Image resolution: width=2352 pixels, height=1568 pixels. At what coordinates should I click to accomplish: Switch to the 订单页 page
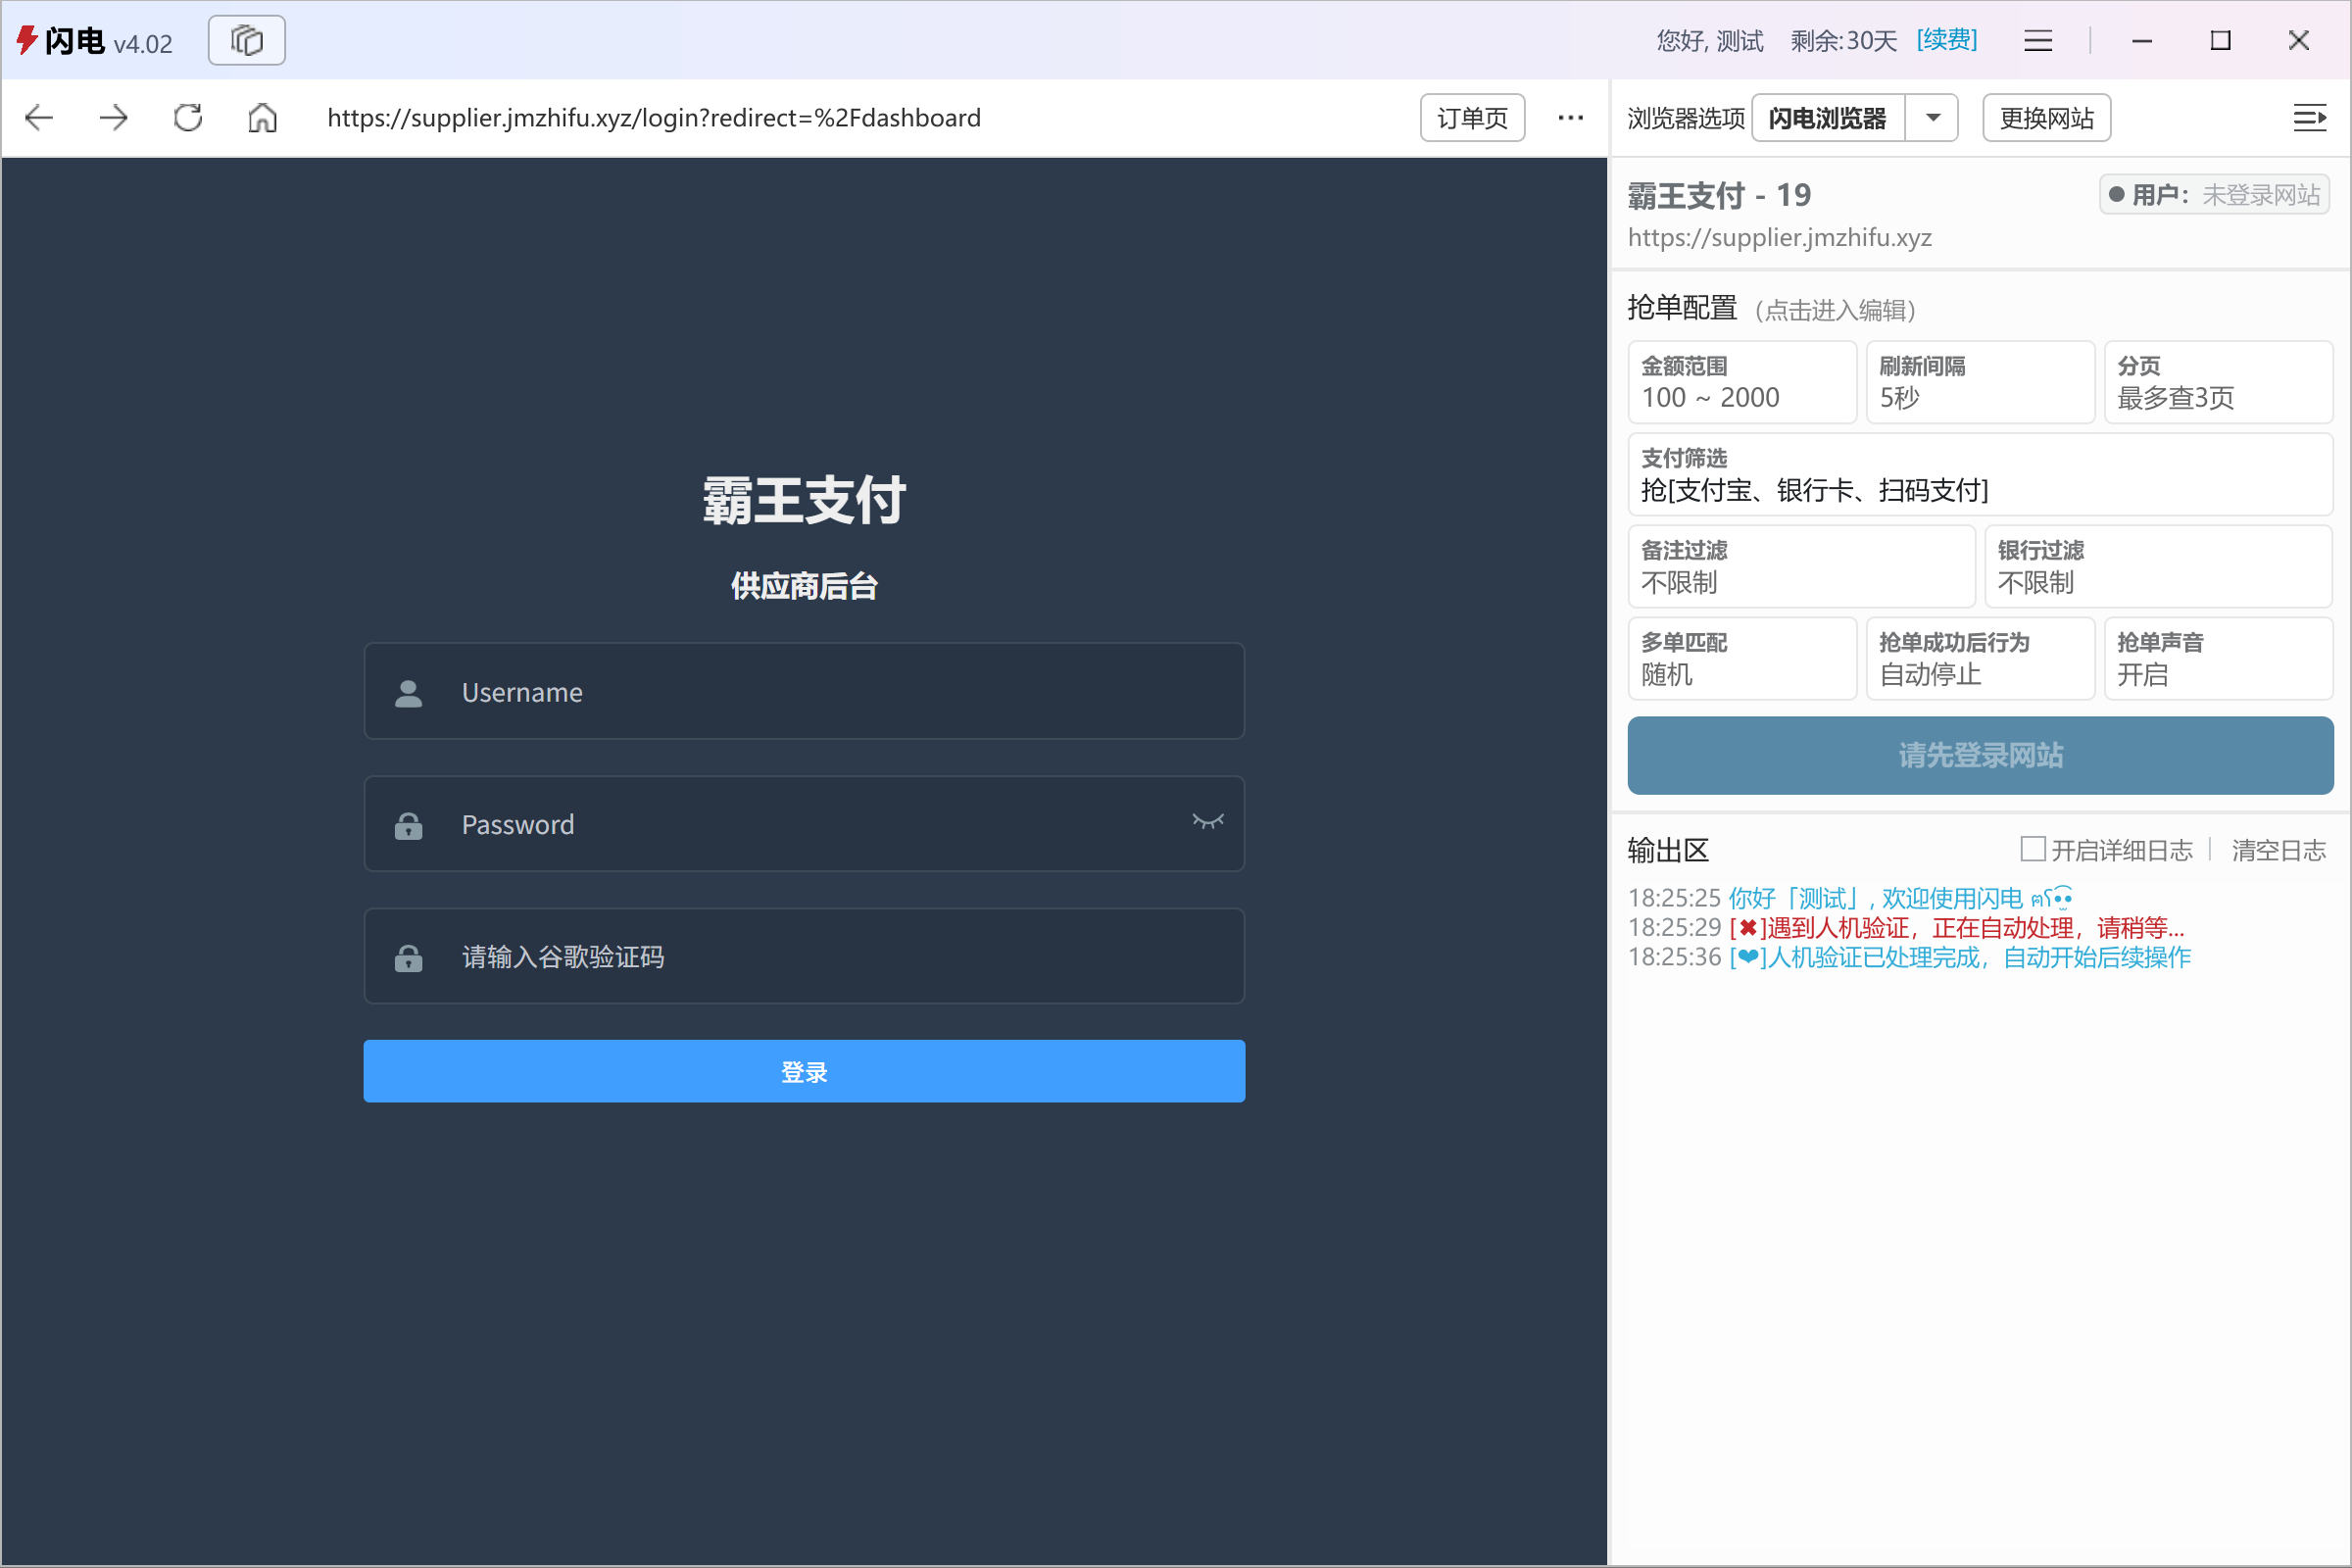[x=1472, y=117]
